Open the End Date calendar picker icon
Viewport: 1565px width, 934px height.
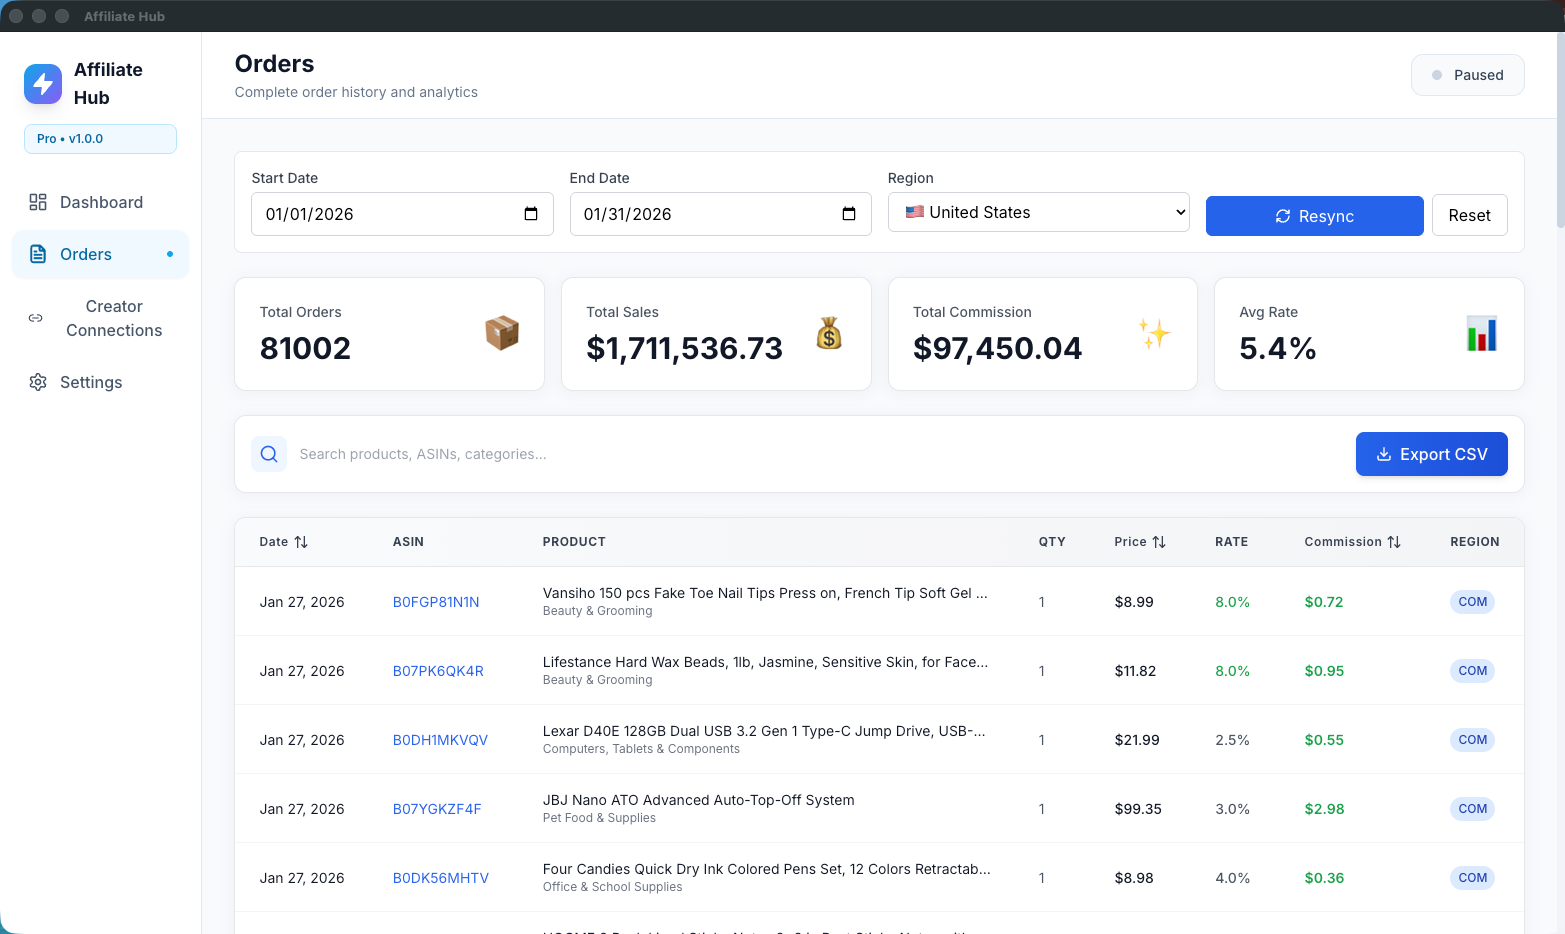point(849,214)
